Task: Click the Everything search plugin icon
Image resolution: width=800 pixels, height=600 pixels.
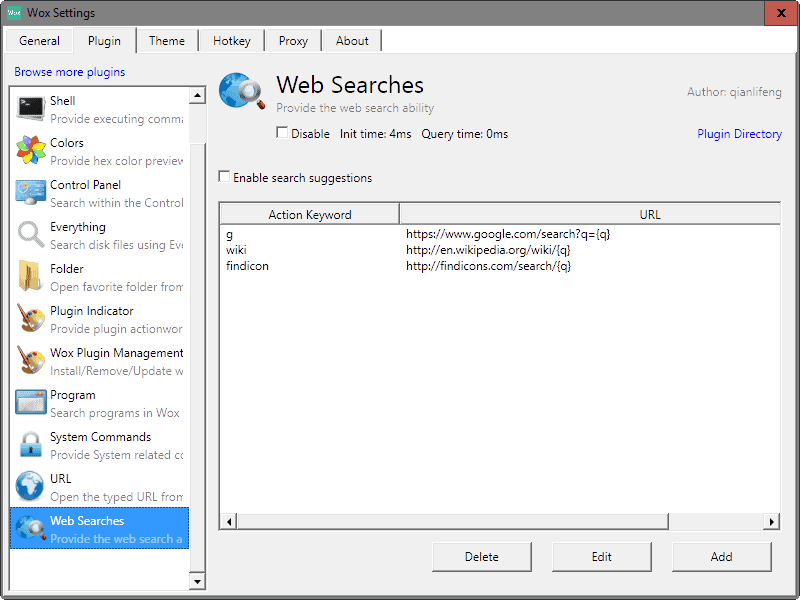Action: 32,235
